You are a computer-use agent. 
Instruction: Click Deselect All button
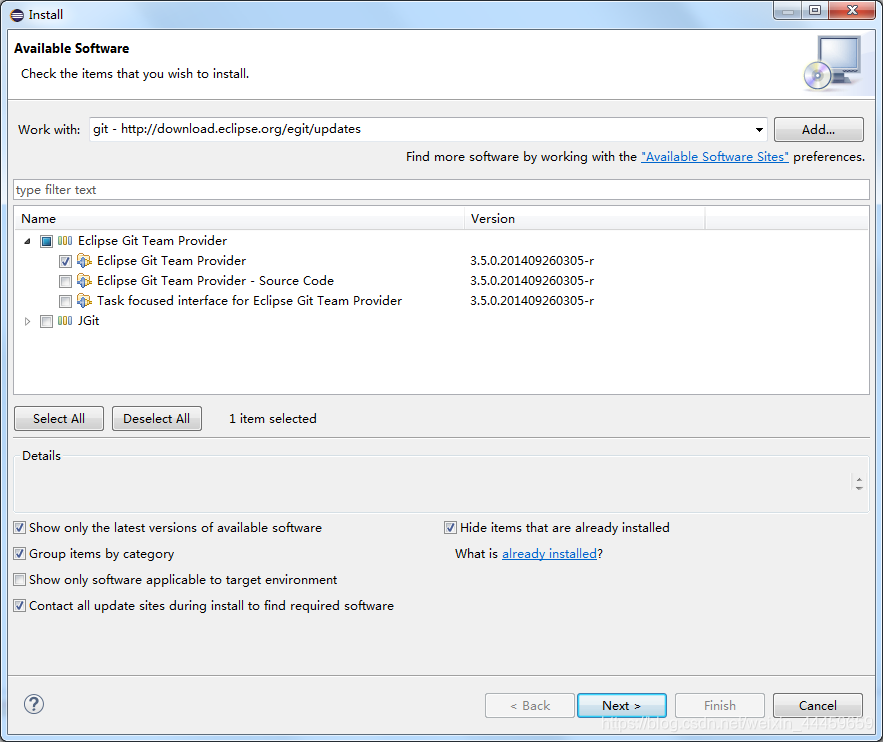pos(157,418)
